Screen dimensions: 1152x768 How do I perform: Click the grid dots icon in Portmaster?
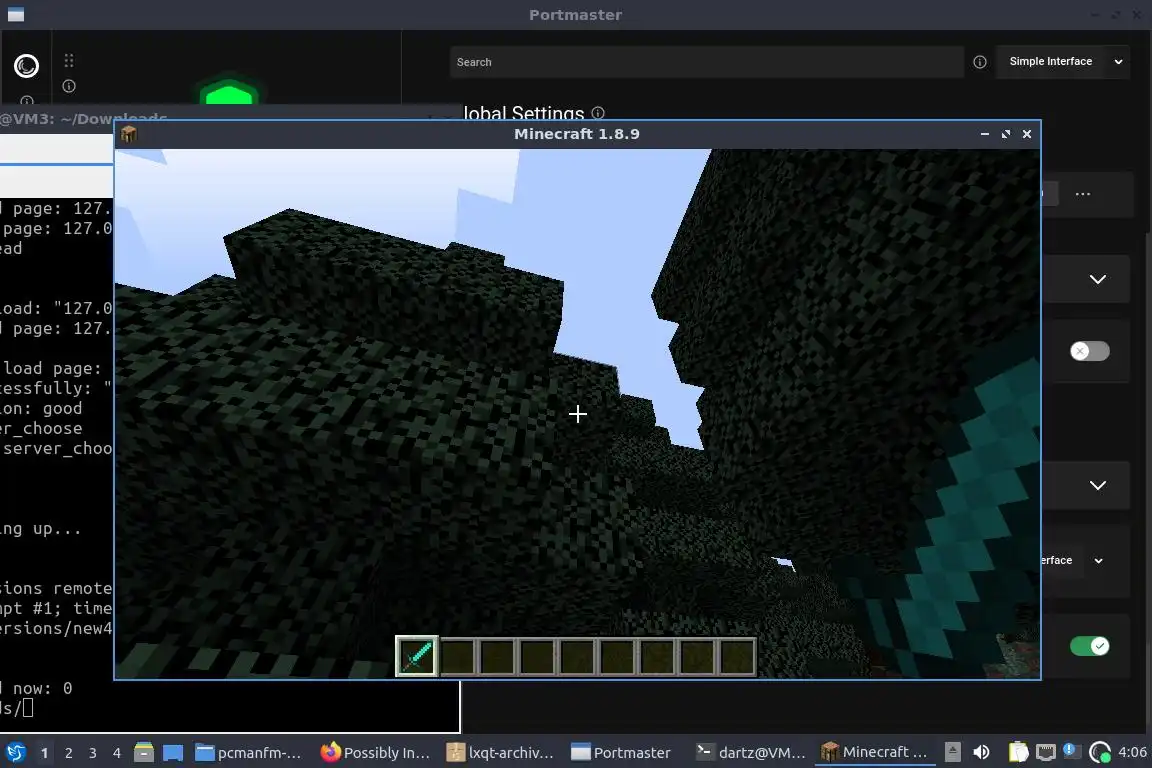click(x=69, y=60)
